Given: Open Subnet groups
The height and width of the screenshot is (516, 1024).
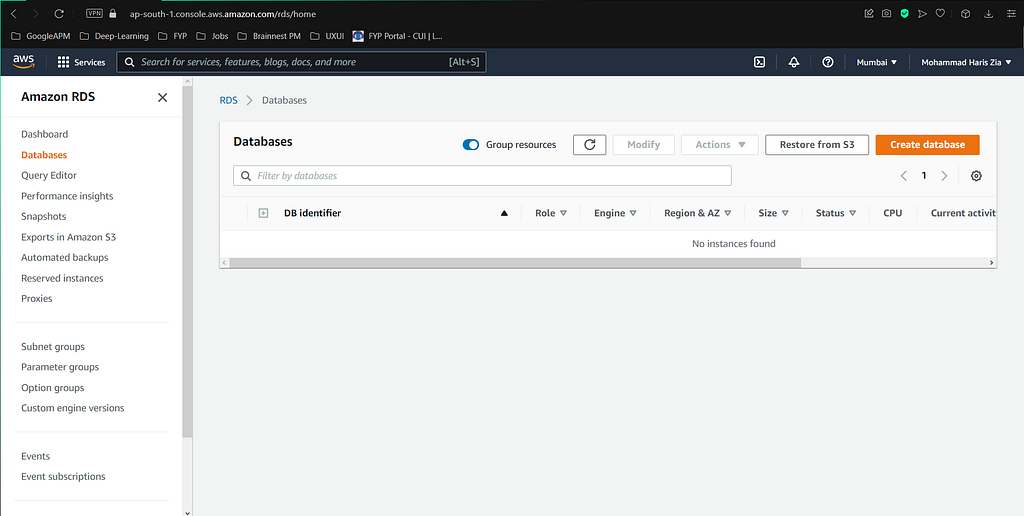Looking at the screenshot, I should (x=53, y=347).
